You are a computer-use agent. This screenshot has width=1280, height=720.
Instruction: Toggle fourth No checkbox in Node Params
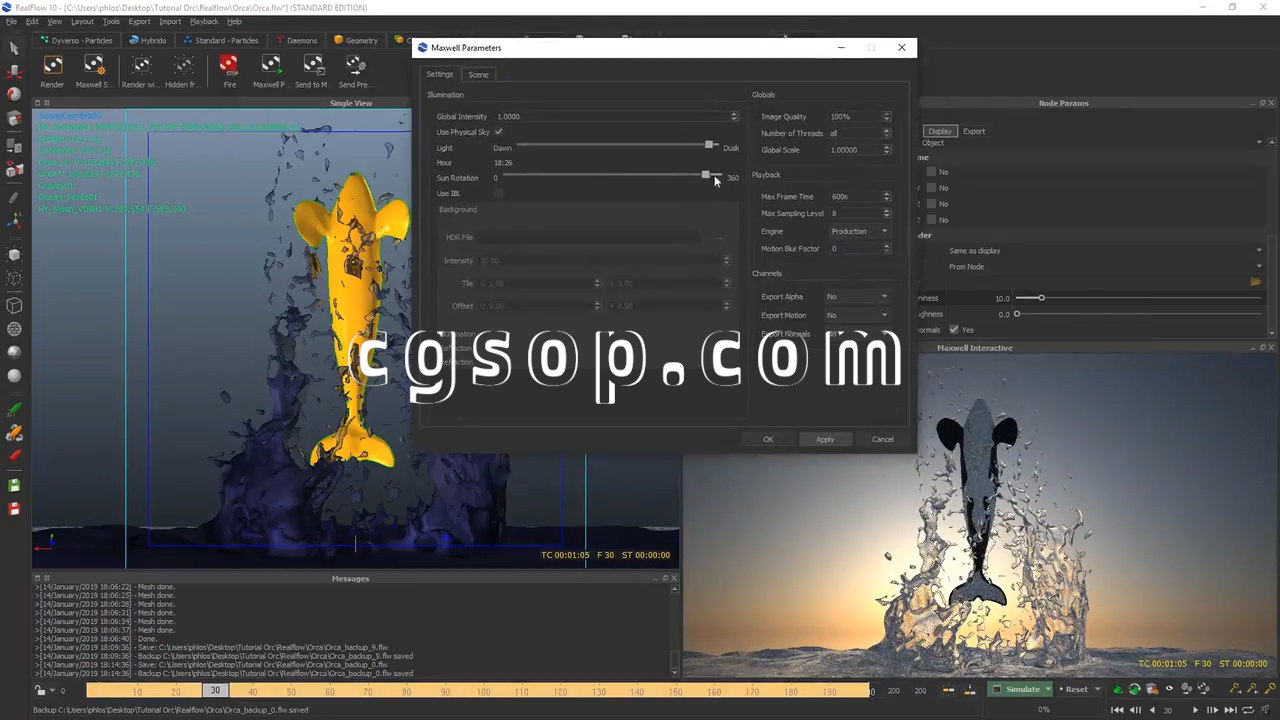(x=931, y=220)
